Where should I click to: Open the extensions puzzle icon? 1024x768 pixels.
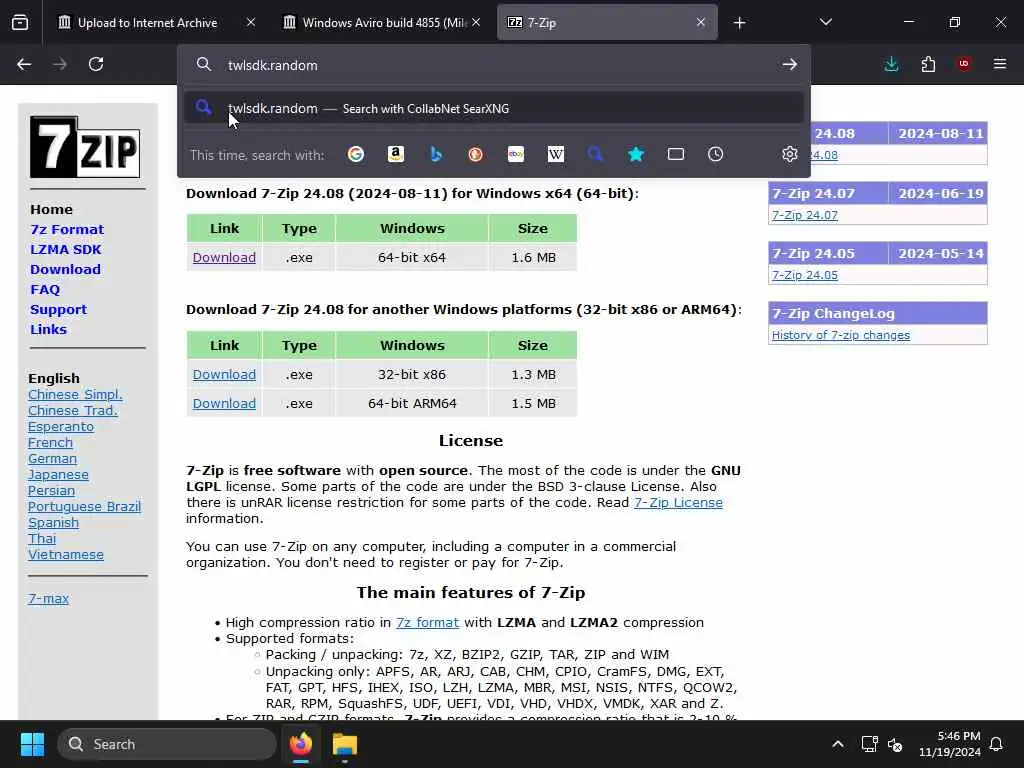pyautogui.click(x=928, y=64)
